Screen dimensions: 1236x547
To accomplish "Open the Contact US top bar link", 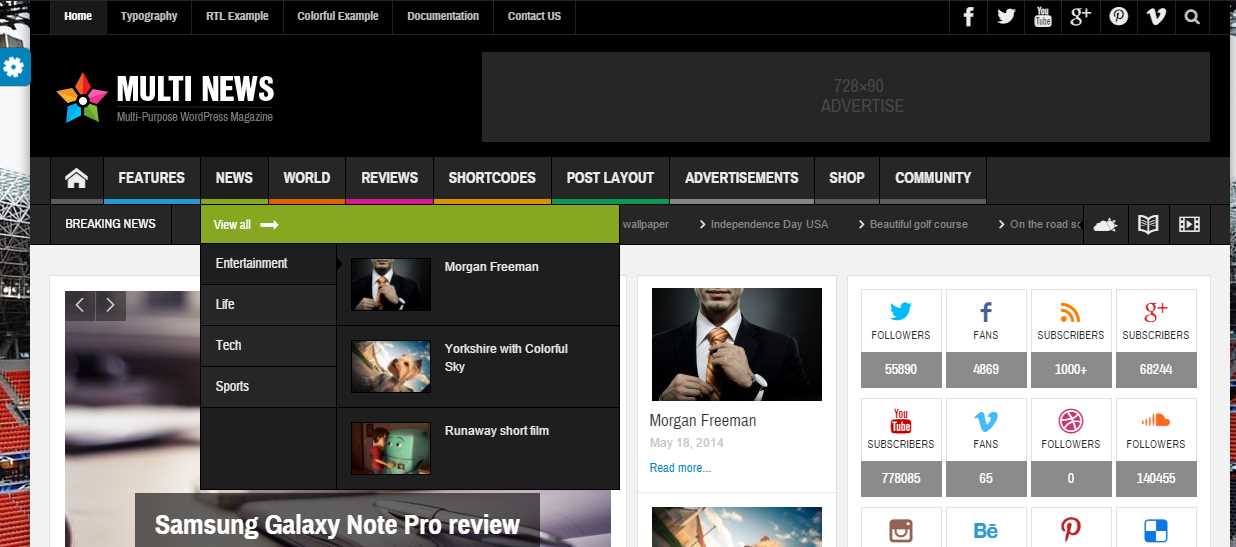I will coord(534,16).
